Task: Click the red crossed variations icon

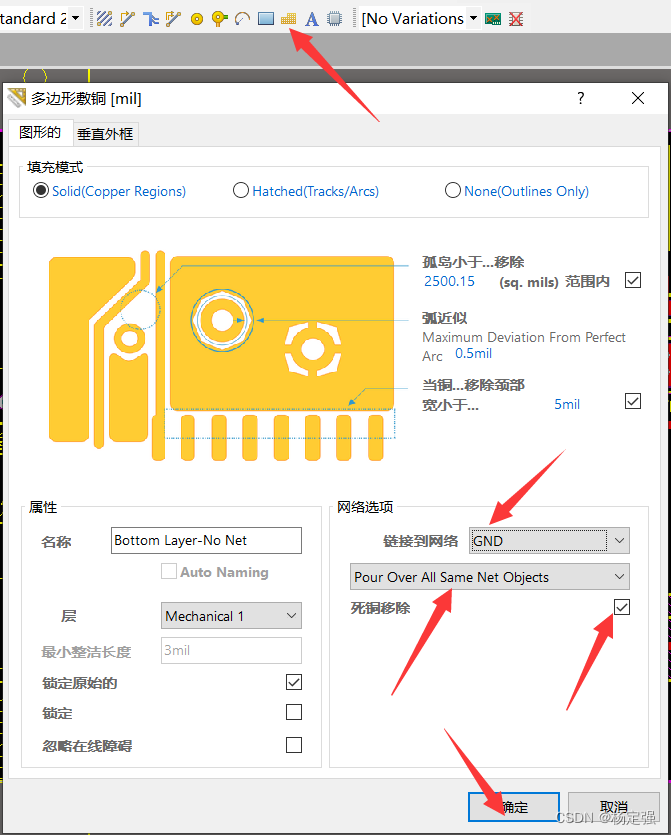Action: pyautogui.click(x=515, y=20)
